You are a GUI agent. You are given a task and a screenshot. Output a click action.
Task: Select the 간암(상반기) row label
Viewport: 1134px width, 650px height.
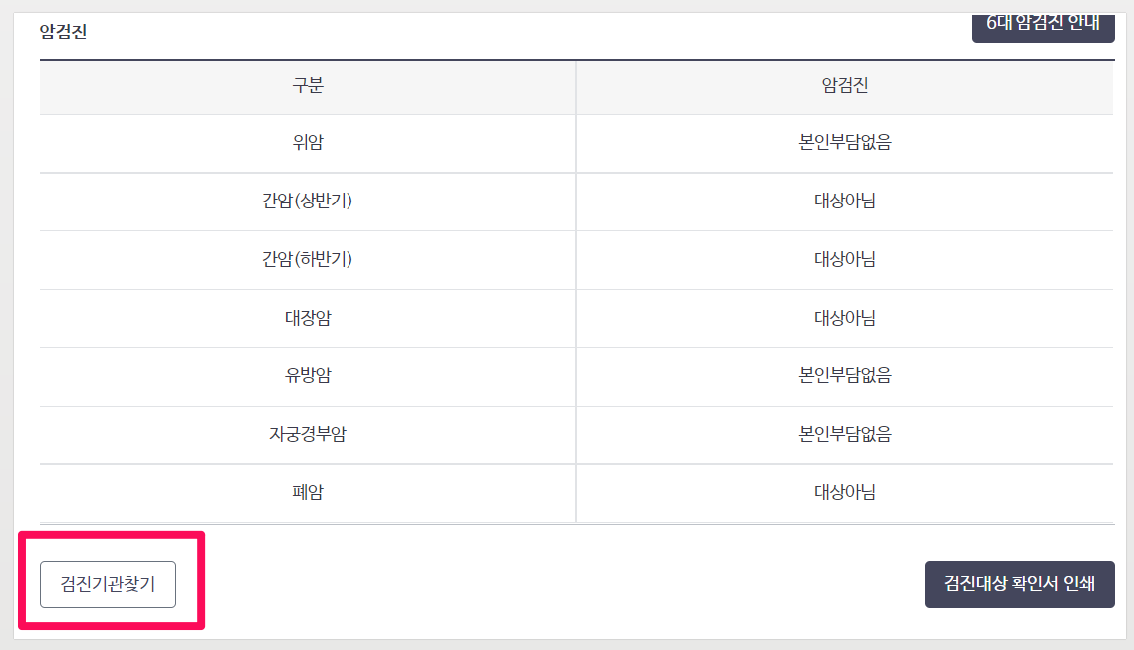click(307, 200)
